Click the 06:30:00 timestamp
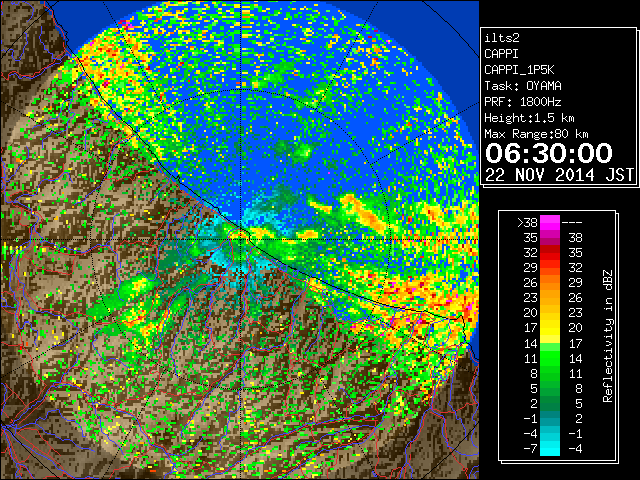640x480 pixels. click(549, 153)
